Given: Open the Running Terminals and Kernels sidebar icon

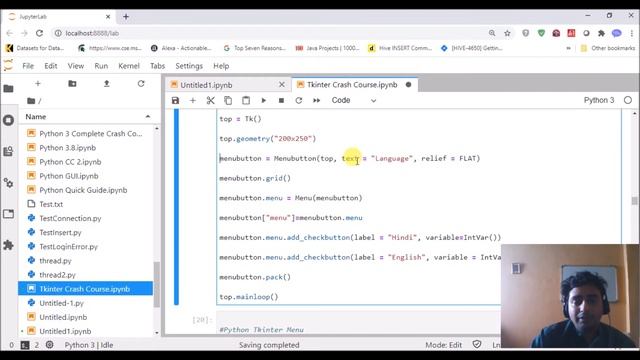Looking at the screenshot, I should tap(9, 120).
